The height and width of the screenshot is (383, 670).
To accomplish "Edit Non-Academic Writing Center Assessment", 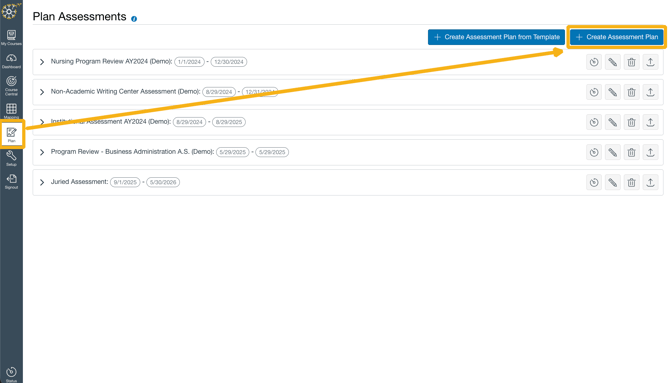I will [613, 92].
